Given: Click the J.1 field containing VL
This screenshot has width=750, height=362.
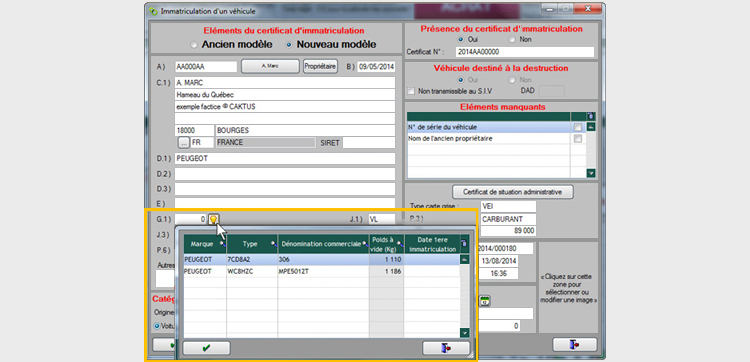Looking at the screenshot, I should click(x=382, y=219).
